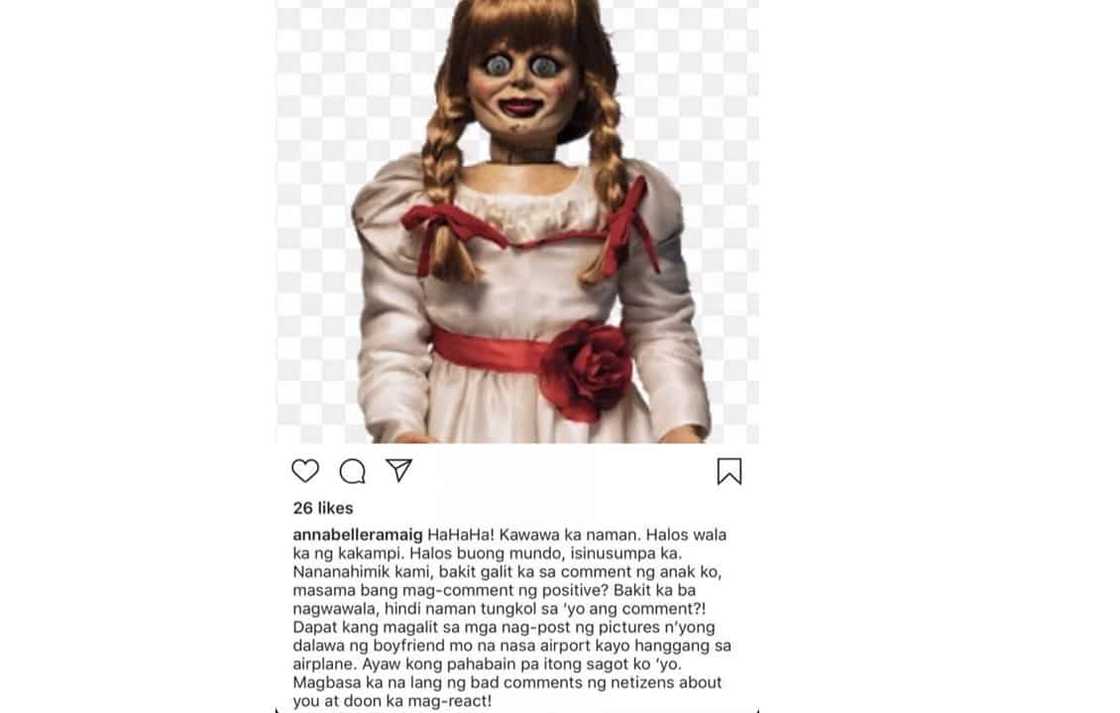
Task: Click the word "airport" in the caption
Action: (x=566, y=646)
